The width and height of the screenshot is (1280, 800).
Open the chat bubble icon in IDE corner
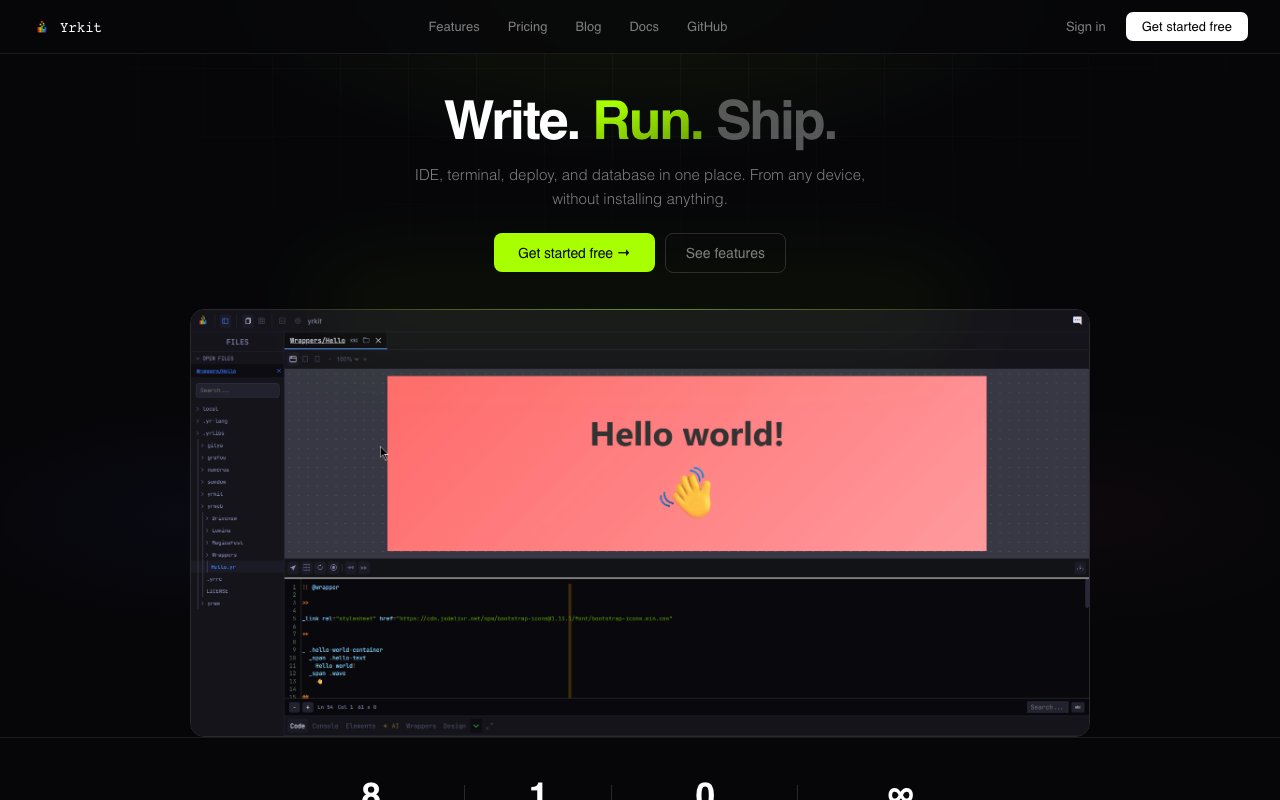coord(1077,321)
